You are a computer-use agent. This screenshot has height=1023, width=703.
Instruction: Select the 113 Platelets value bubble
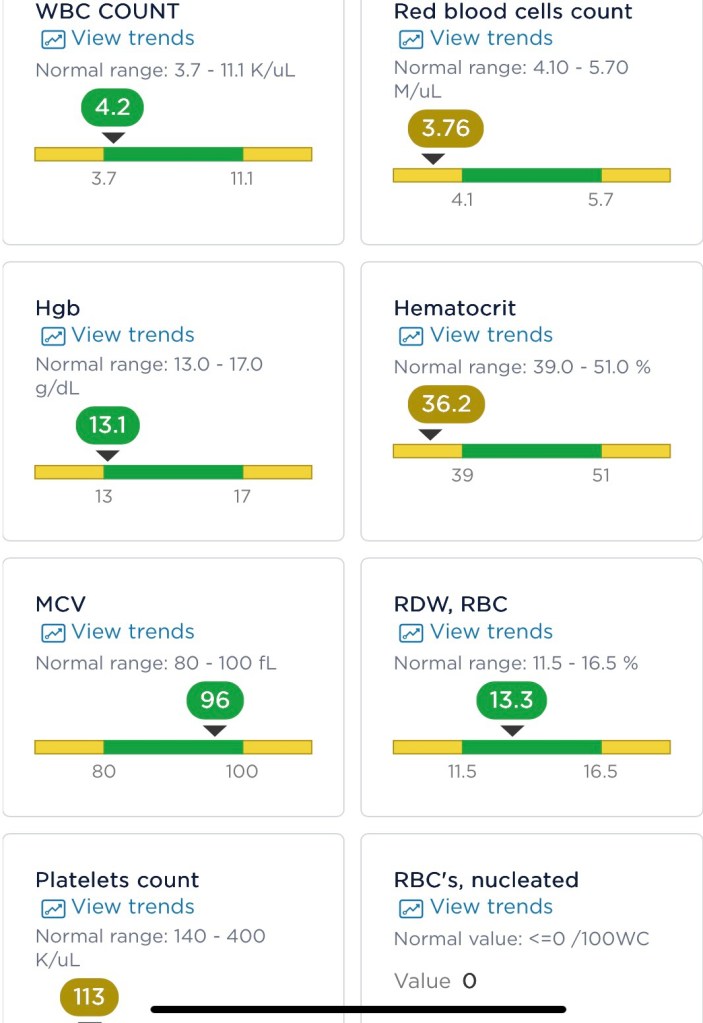pyautogui.click(x=89, y=997)
